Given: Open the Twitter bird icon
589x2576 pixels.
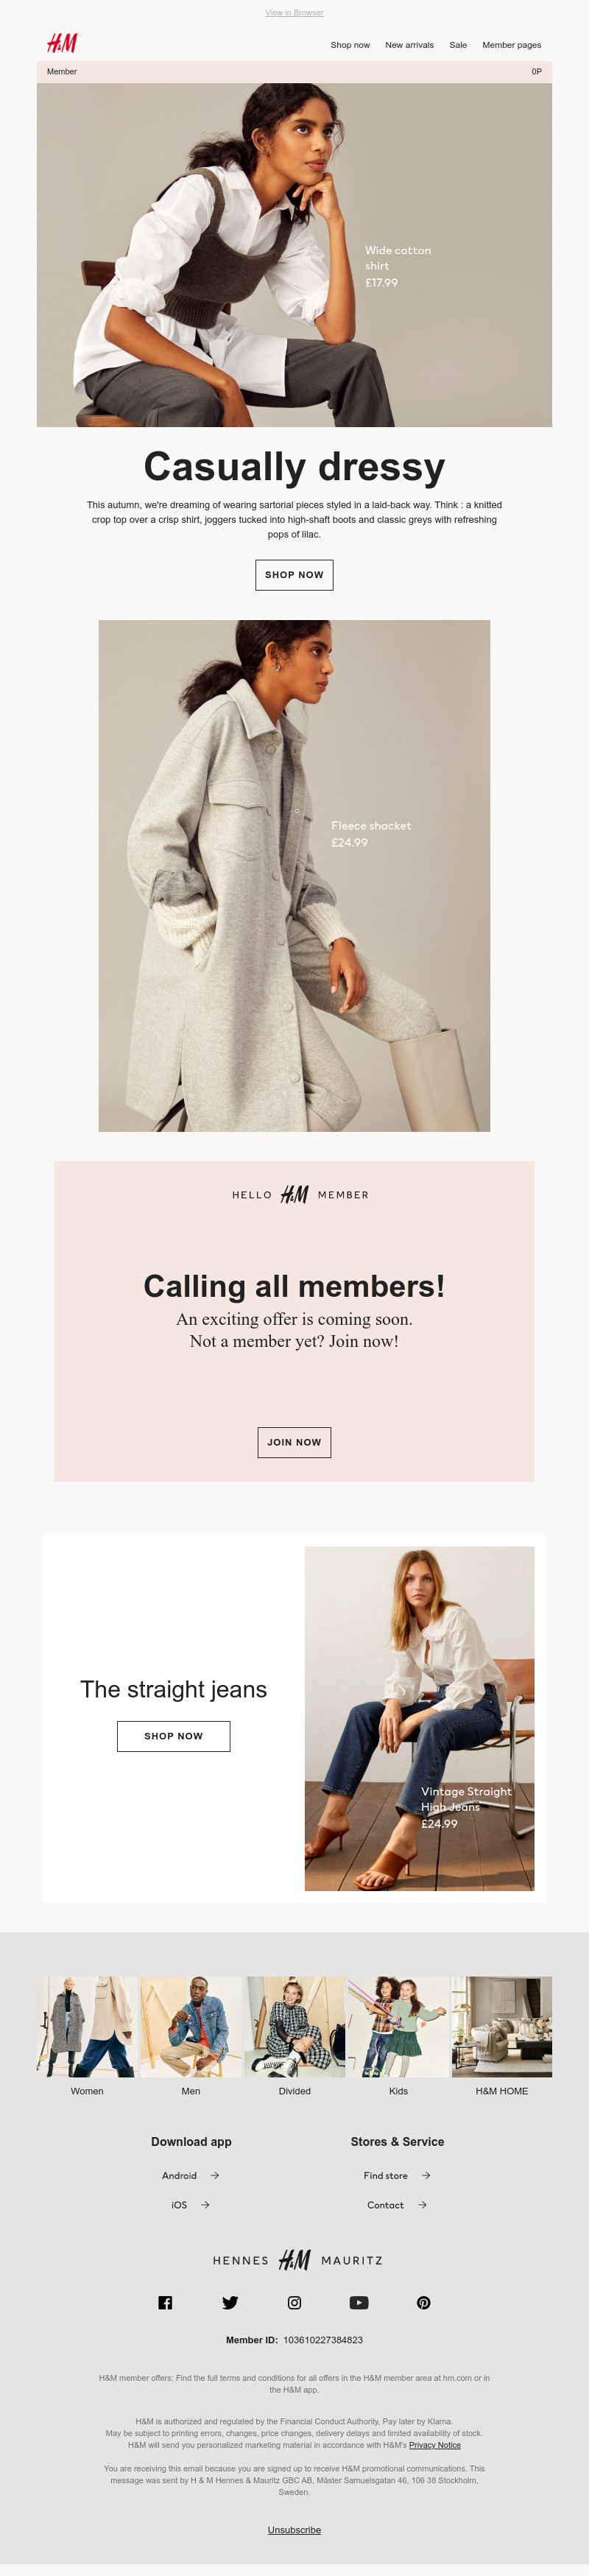Looking at the screenshot, I should pos(230,2302).
